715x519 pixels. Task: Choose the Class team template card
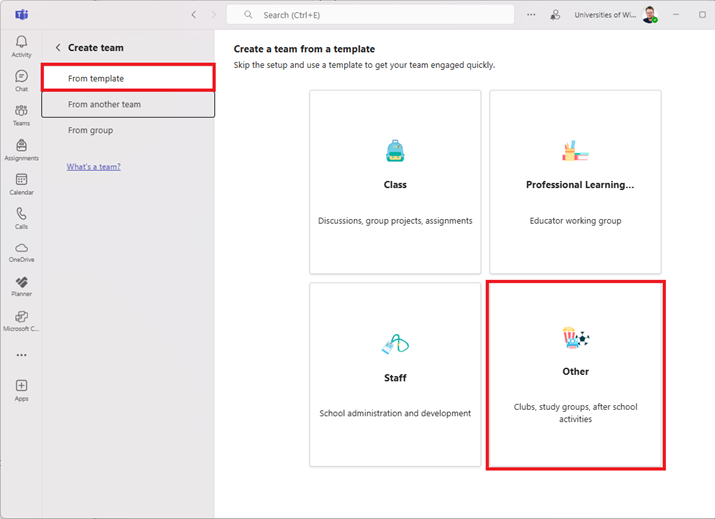point(395,182)
